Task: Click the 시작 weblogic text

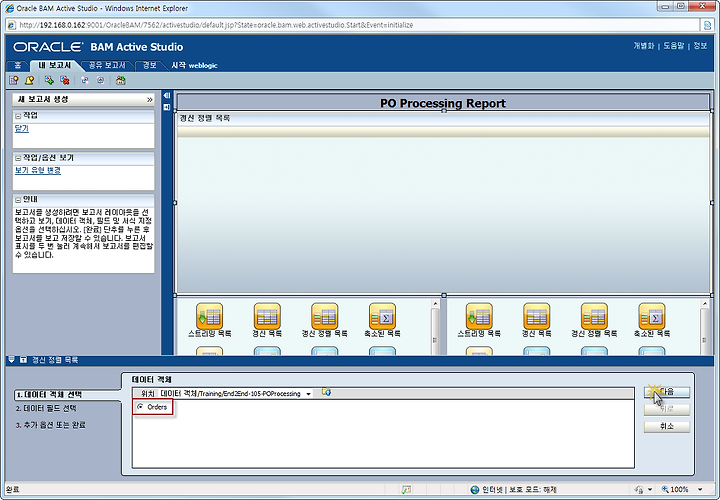Action: [194, 66]
